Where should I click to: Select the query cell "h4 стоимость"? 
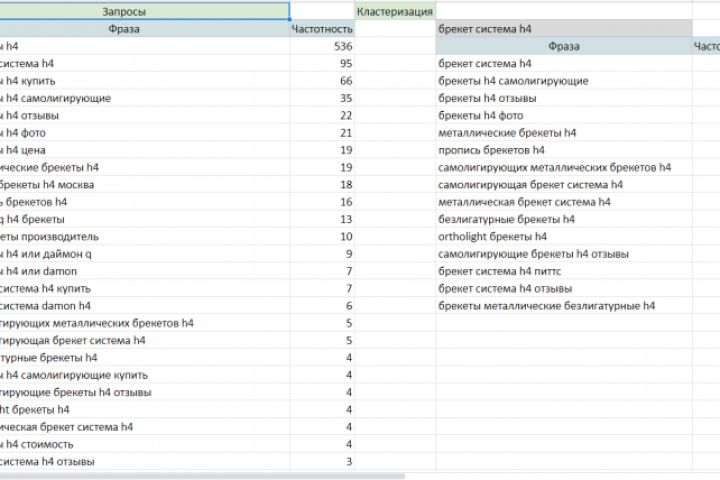pyautogui.click(x=144, y=444)
